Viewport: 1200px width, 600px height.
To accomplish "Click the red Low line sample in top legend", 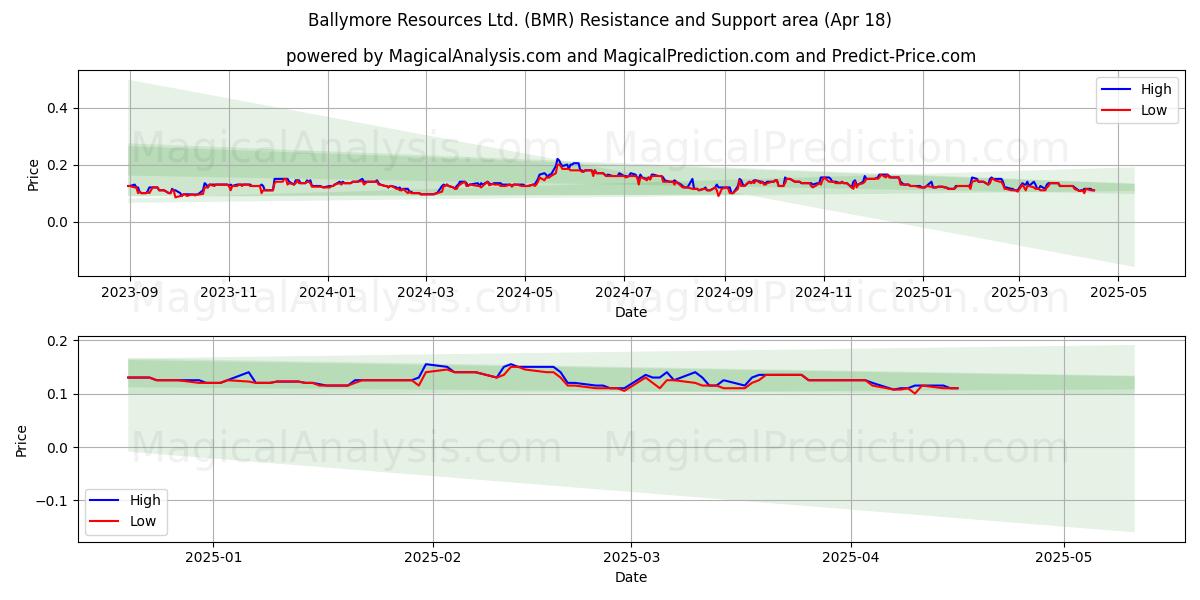I will point(1117,111).
